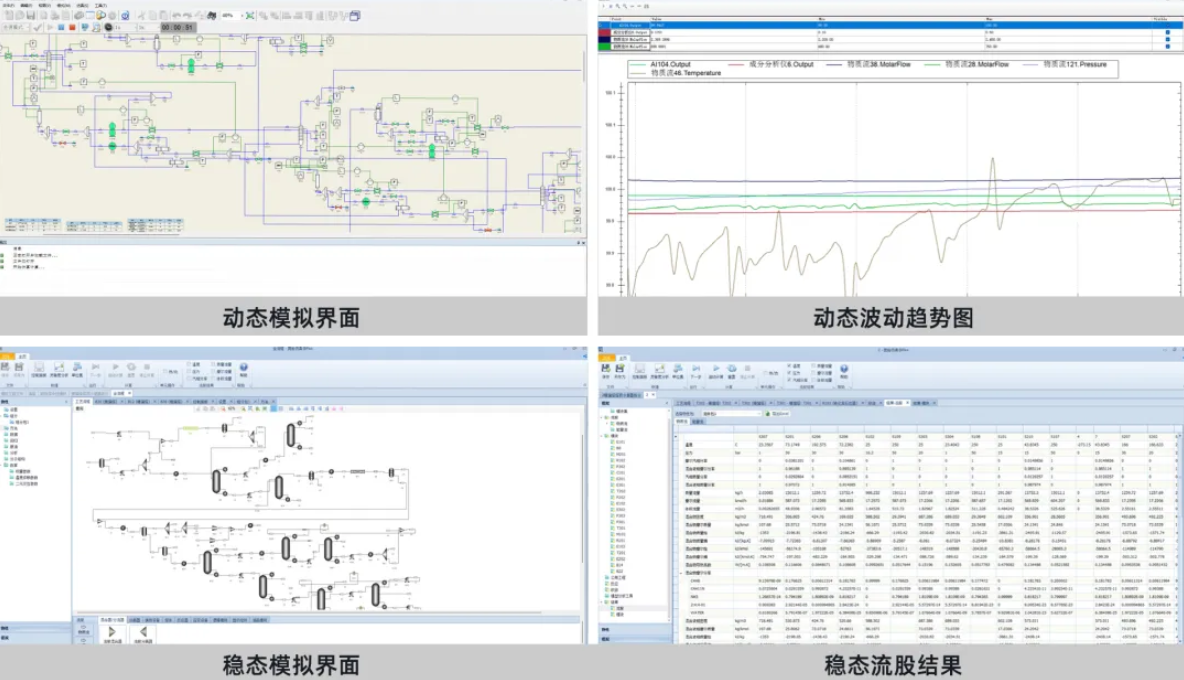Click the binoculars search icon in dynamic toolbar
Screen dimensions: 1184x680
tap(209, 16)
